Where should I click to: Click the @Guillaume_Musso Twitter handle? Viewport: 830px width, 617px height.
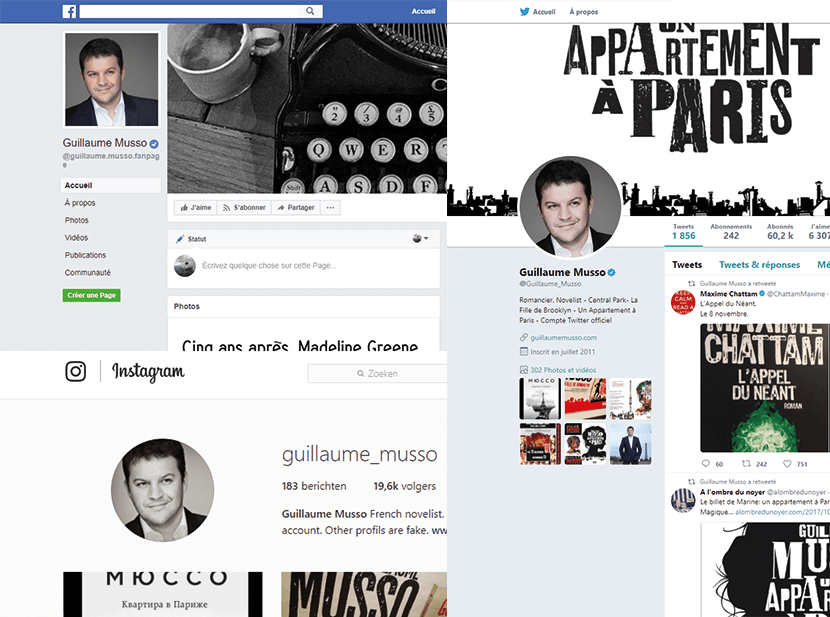click(x=550, y=284)
